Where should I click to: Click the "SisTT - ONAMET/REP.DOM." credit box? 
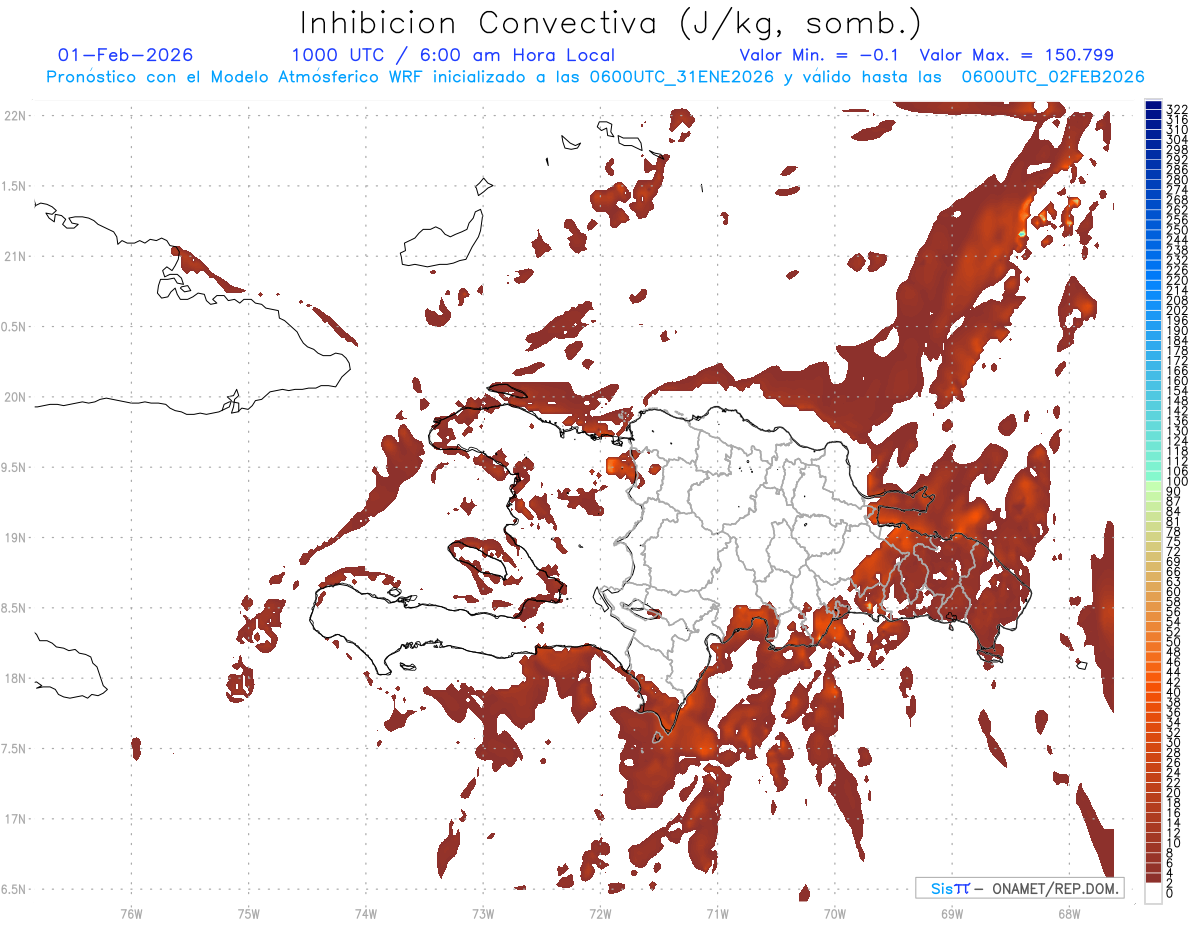tap(1020, 888)
